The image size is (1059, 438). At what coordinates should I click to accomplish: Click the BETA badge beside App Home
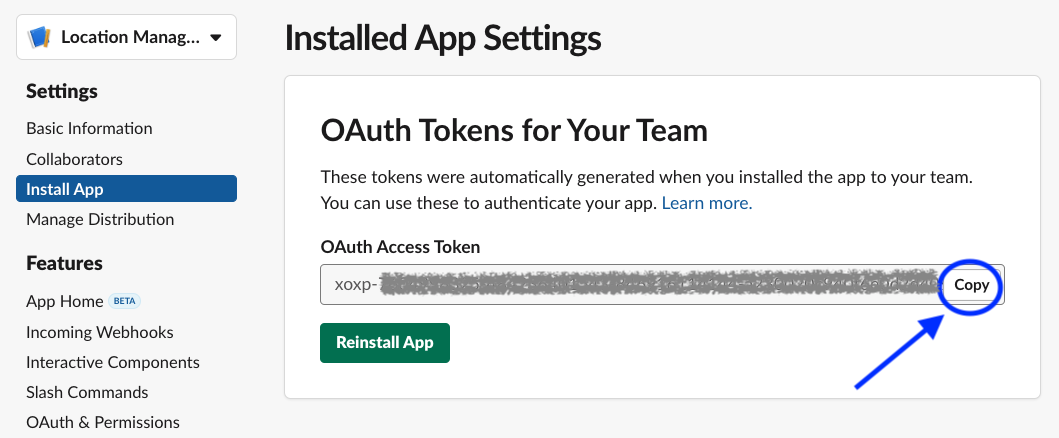[x=123, y=301]
